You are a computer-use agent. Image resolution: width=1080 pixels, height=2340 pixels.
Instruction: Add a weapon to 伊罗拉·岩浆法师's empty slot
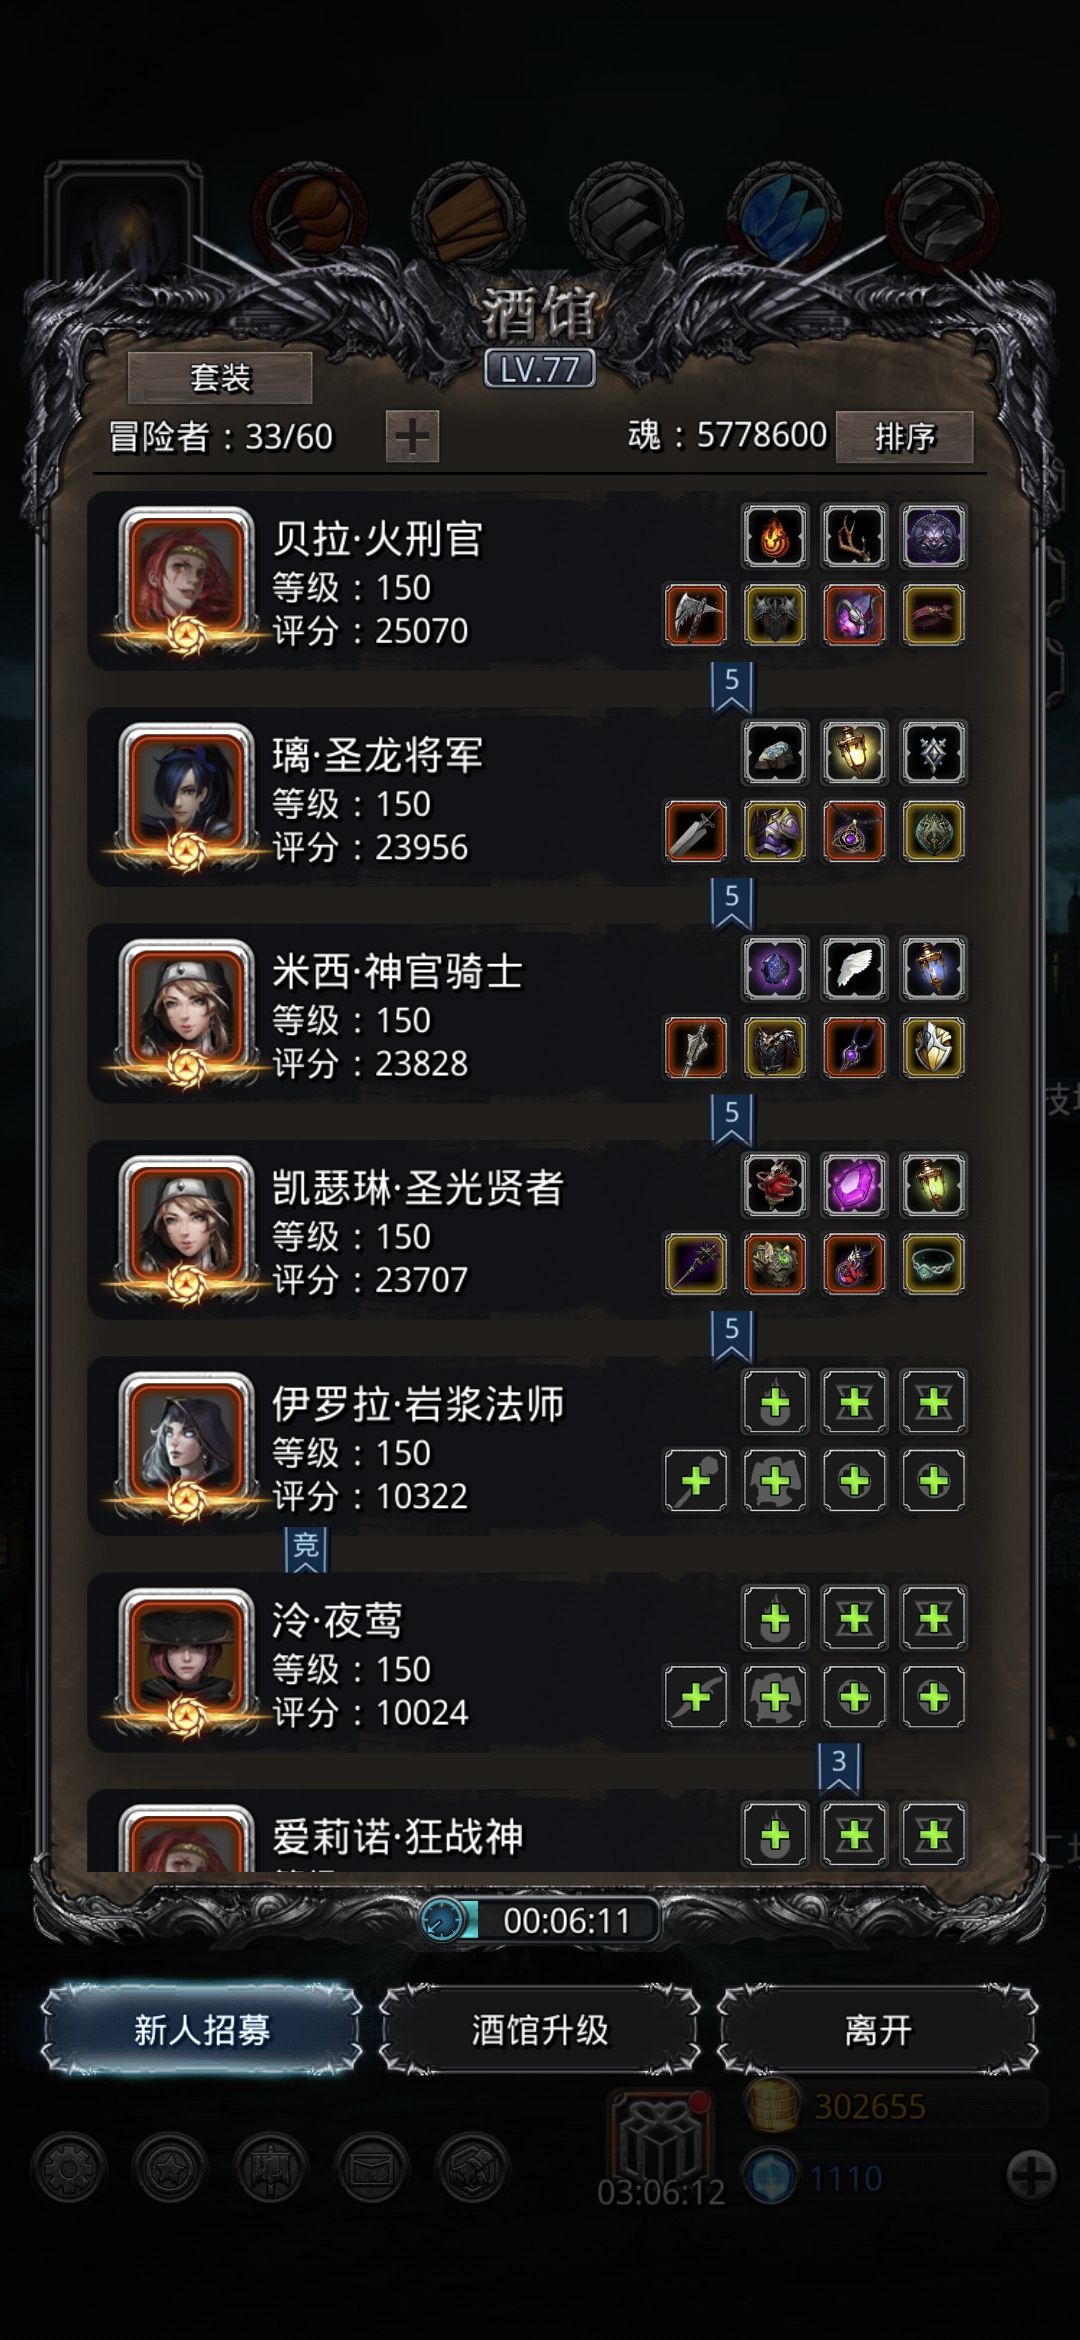pos(696,1480)
